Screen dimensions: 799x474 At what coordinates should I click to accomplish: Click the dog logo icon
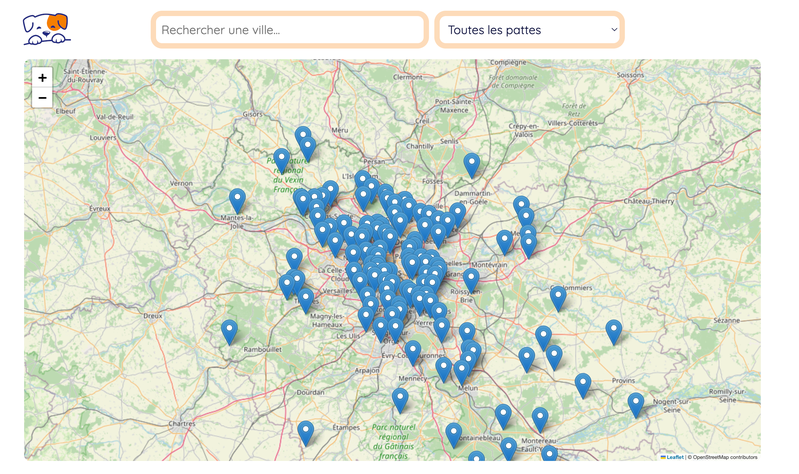coord(46,29)
